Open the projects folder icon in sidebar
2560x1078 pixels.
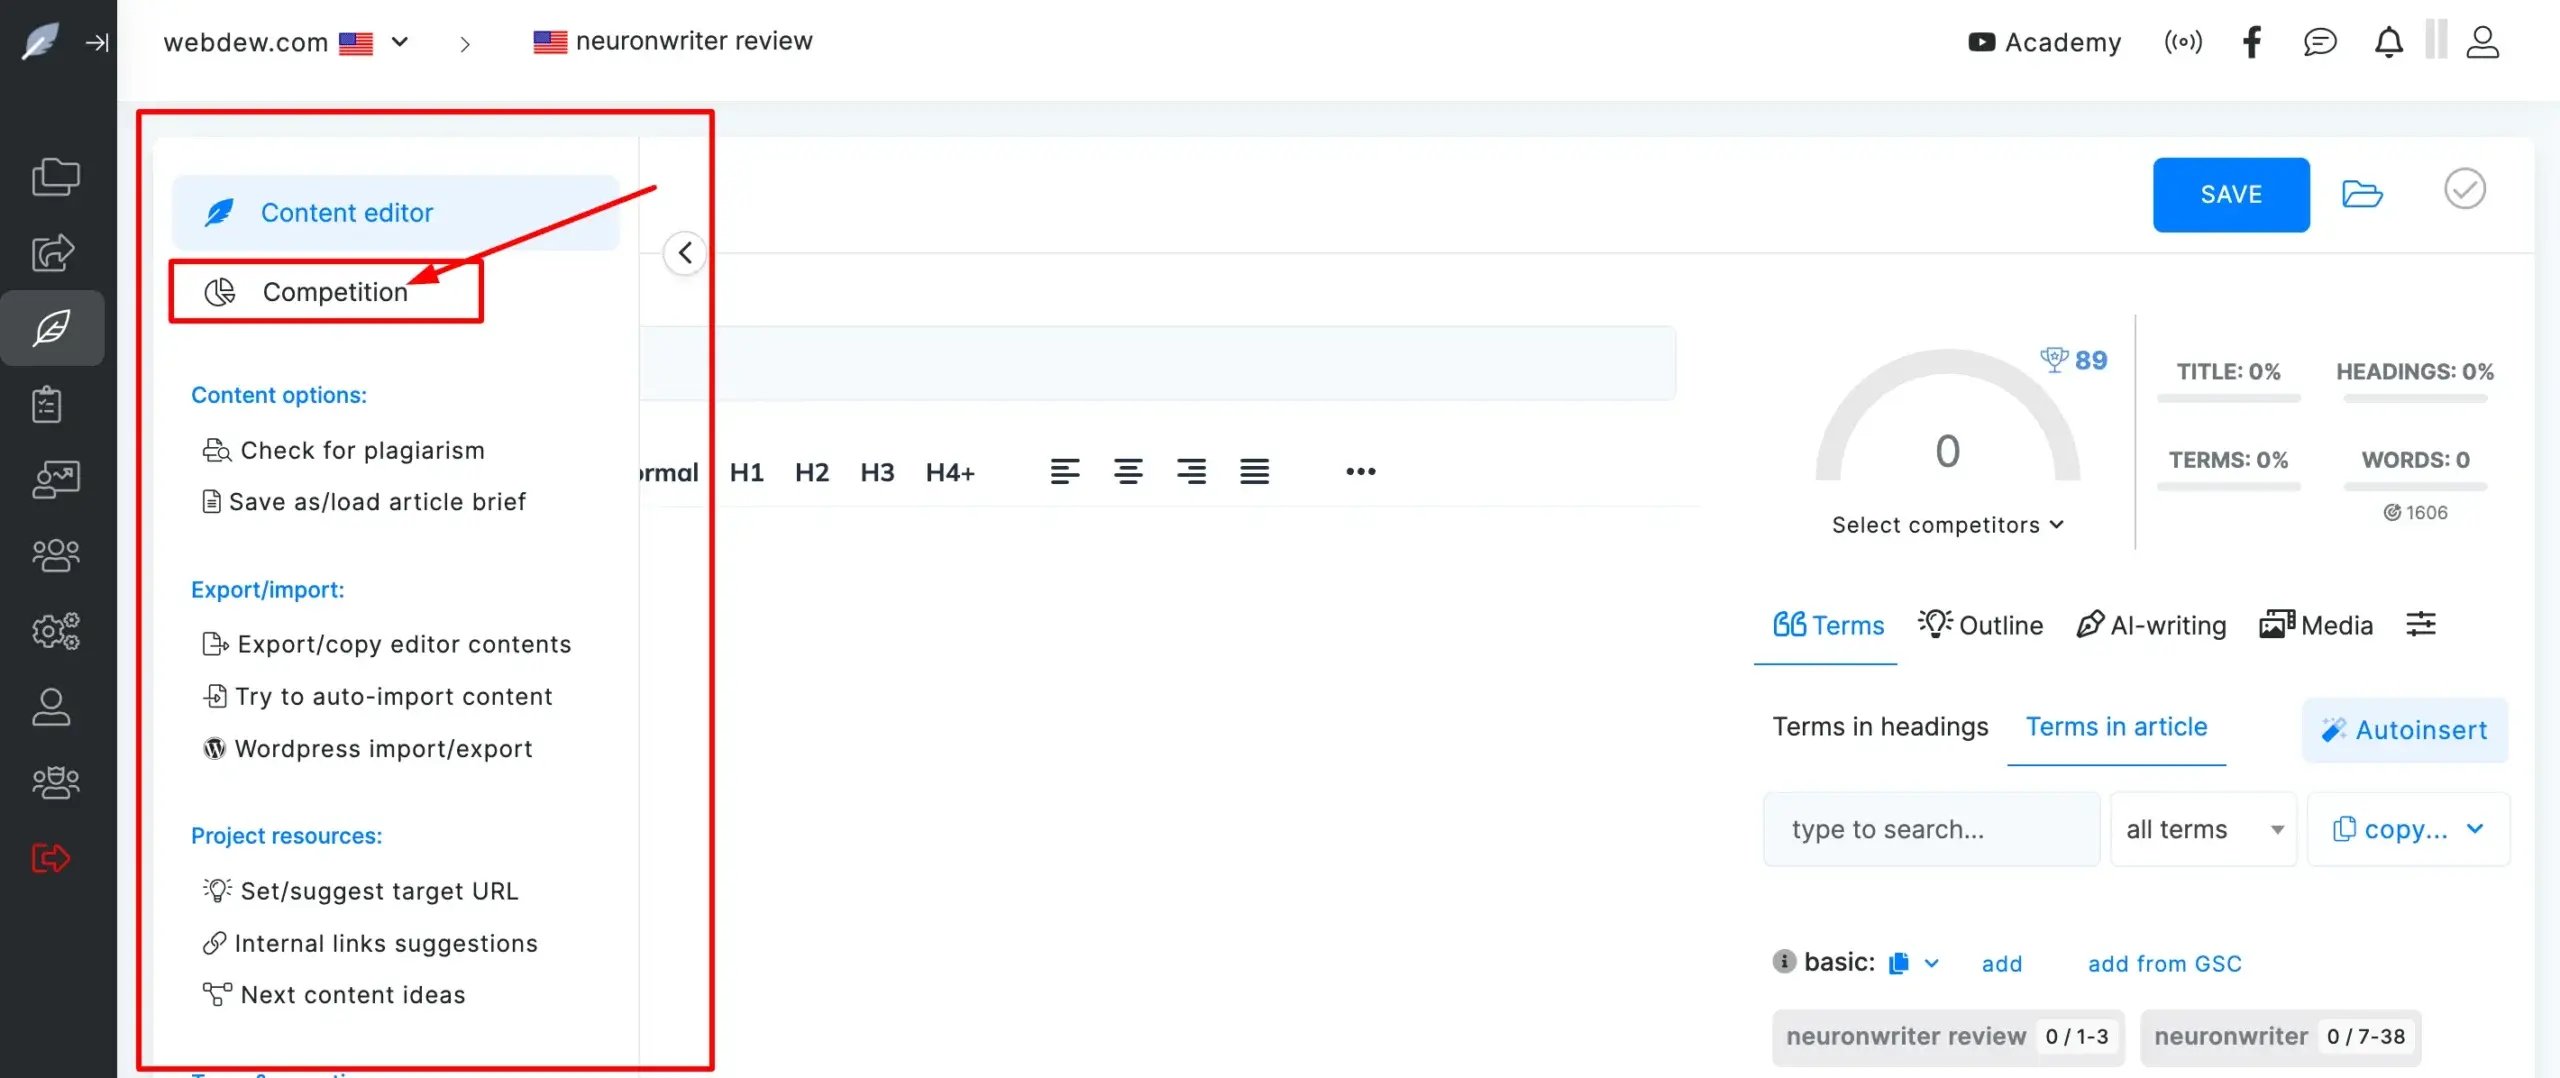[55, 177]
